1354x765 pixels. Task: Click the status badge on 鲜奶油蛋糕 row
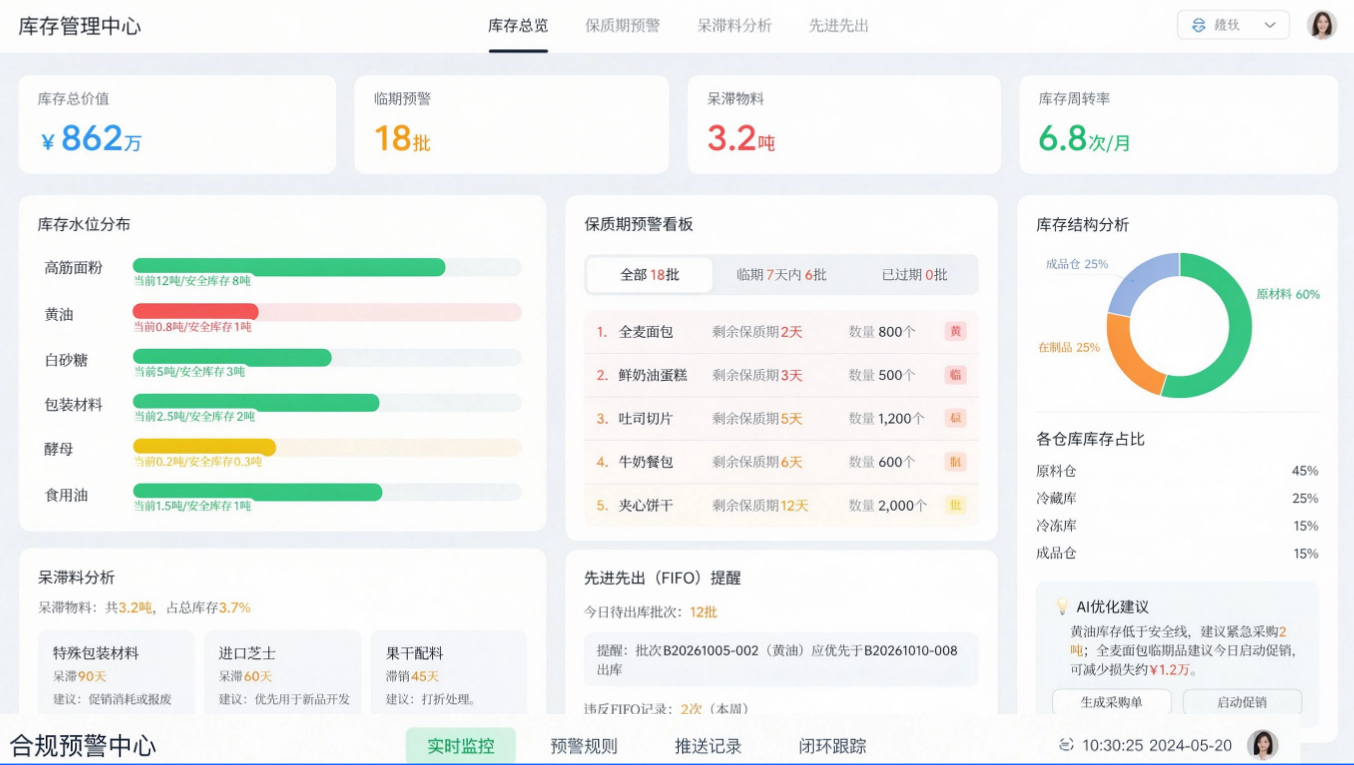(x=956, y=375)
